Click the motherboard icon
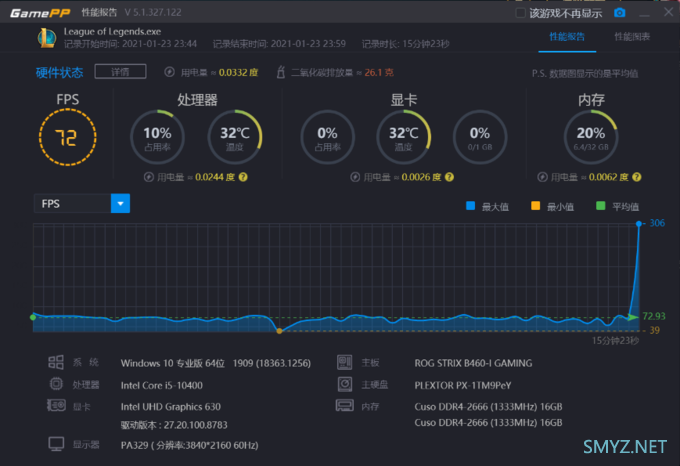 tap(345, 362)
